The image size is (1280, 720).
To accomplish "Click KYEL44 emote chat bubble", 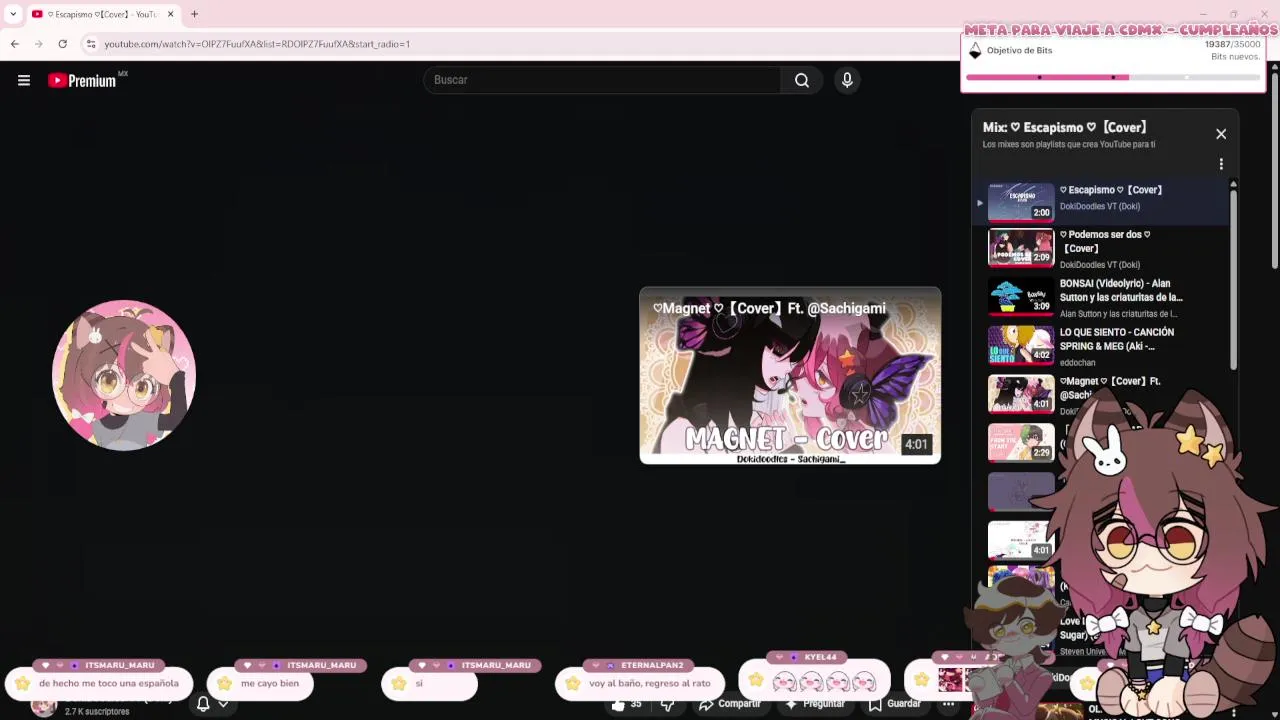I will click(814, 682).
